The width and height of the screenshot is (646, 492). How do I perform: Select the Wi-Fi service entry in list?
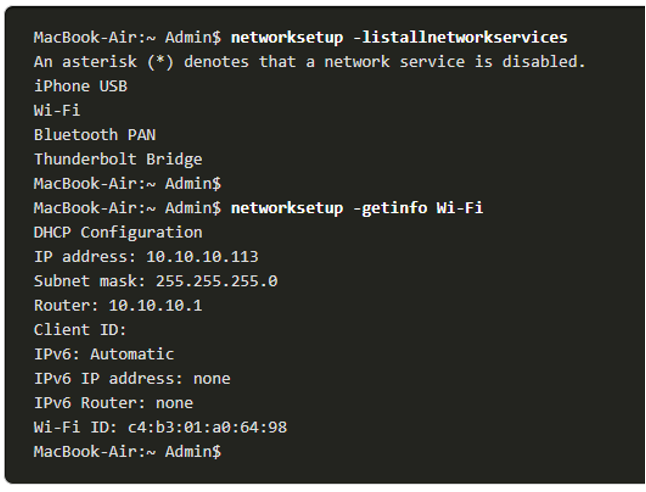click(x=57, y=110)
